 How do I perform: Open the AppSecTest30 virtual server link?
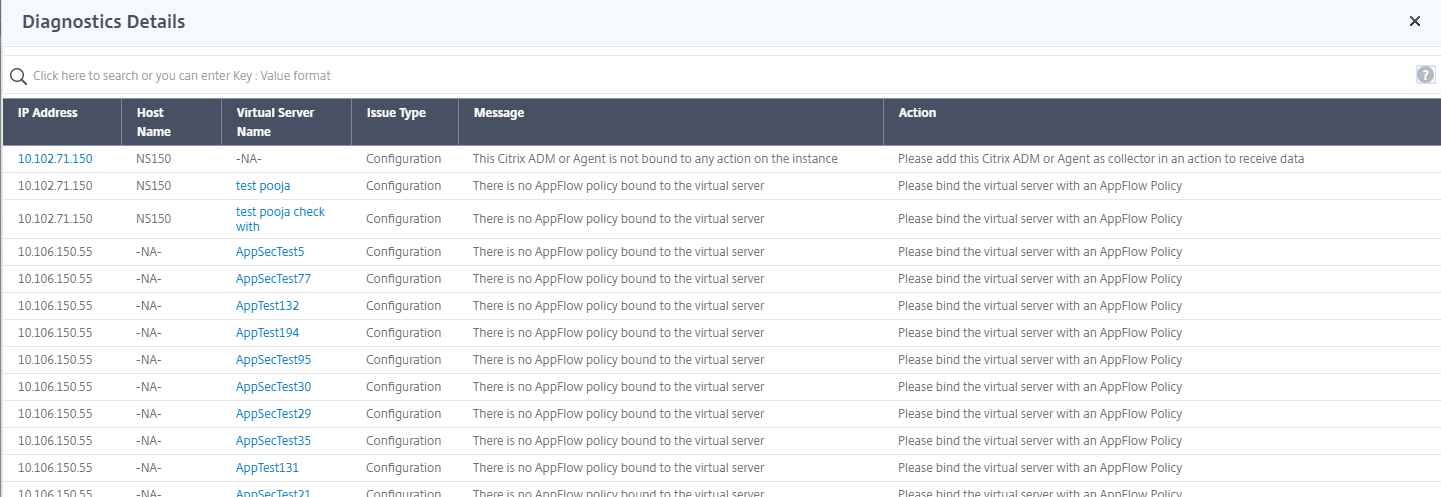tap(273, 387)
